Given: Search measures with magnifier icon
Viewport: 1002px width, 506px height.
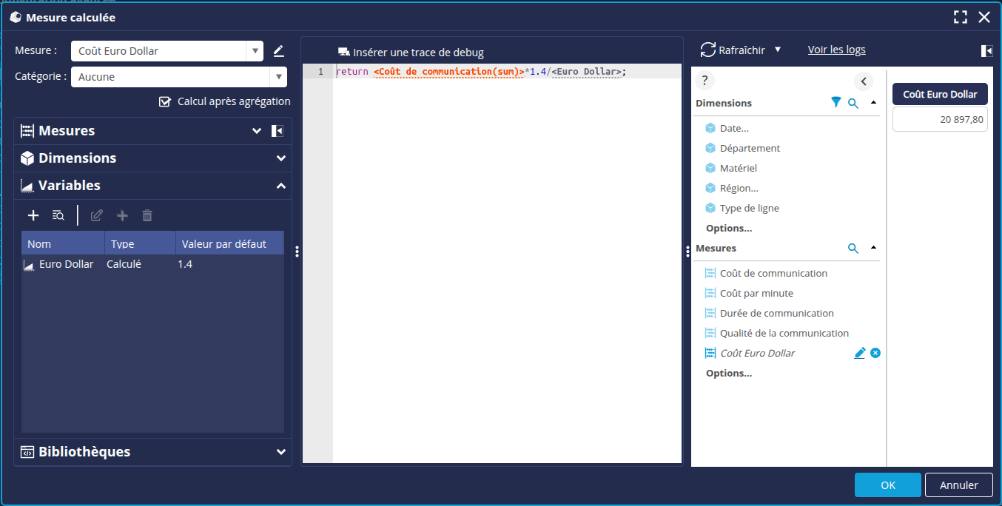Looking at the screenshot, I should (853, 248).
